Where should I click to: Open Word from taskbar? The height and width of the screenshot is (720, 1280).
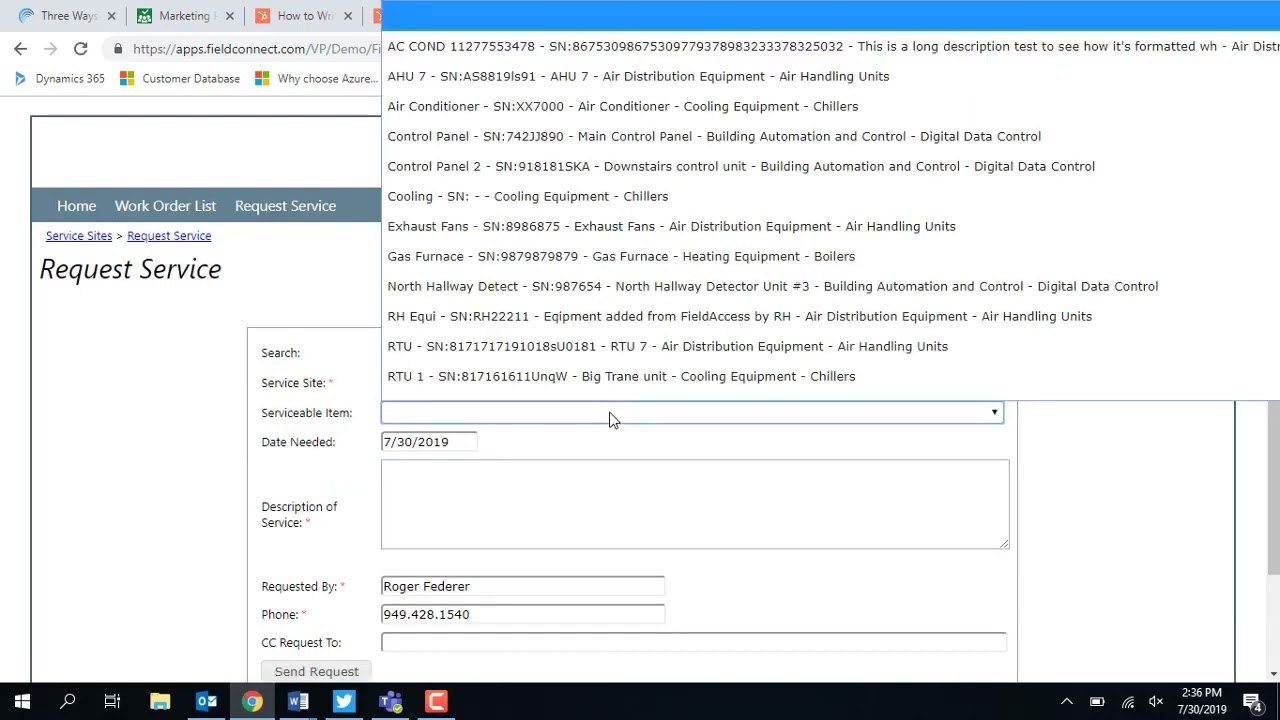pyautogui.click(x=298, y=702)
